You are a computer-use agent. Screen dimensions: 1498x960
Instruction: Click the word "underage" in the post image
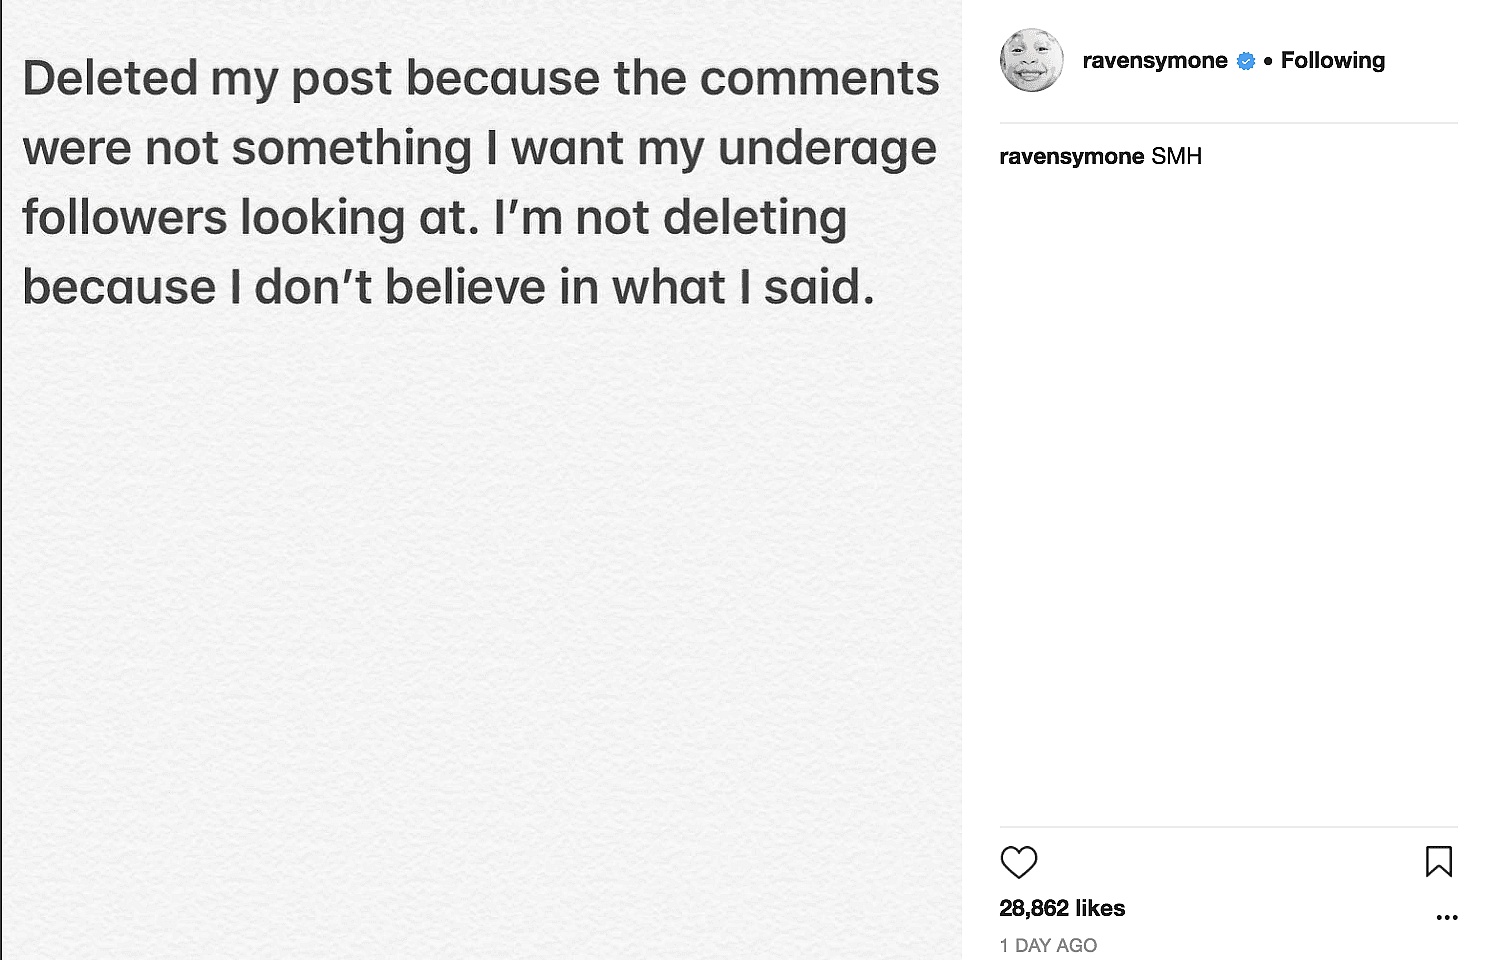[827, 149]
